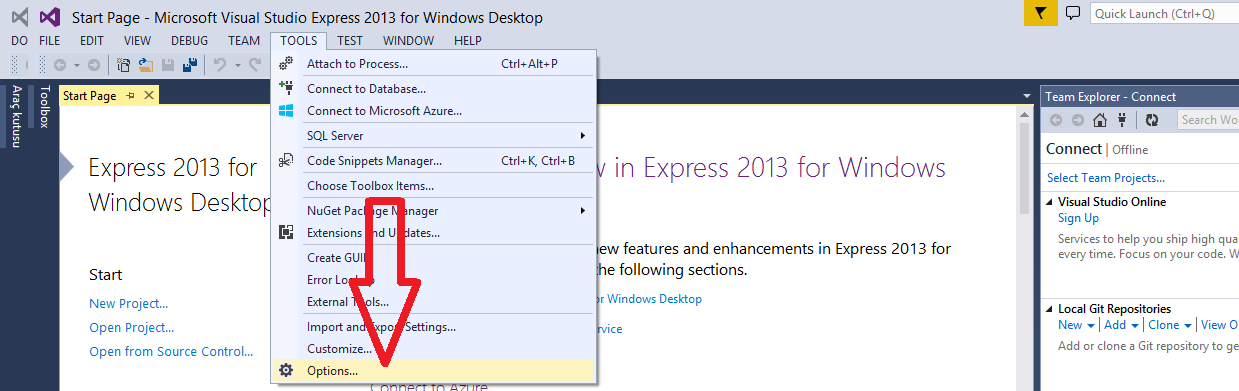The width and height of the screenshot is (1239, 391).
Task: Open the TEAM menu
Action: click(244, 41)
